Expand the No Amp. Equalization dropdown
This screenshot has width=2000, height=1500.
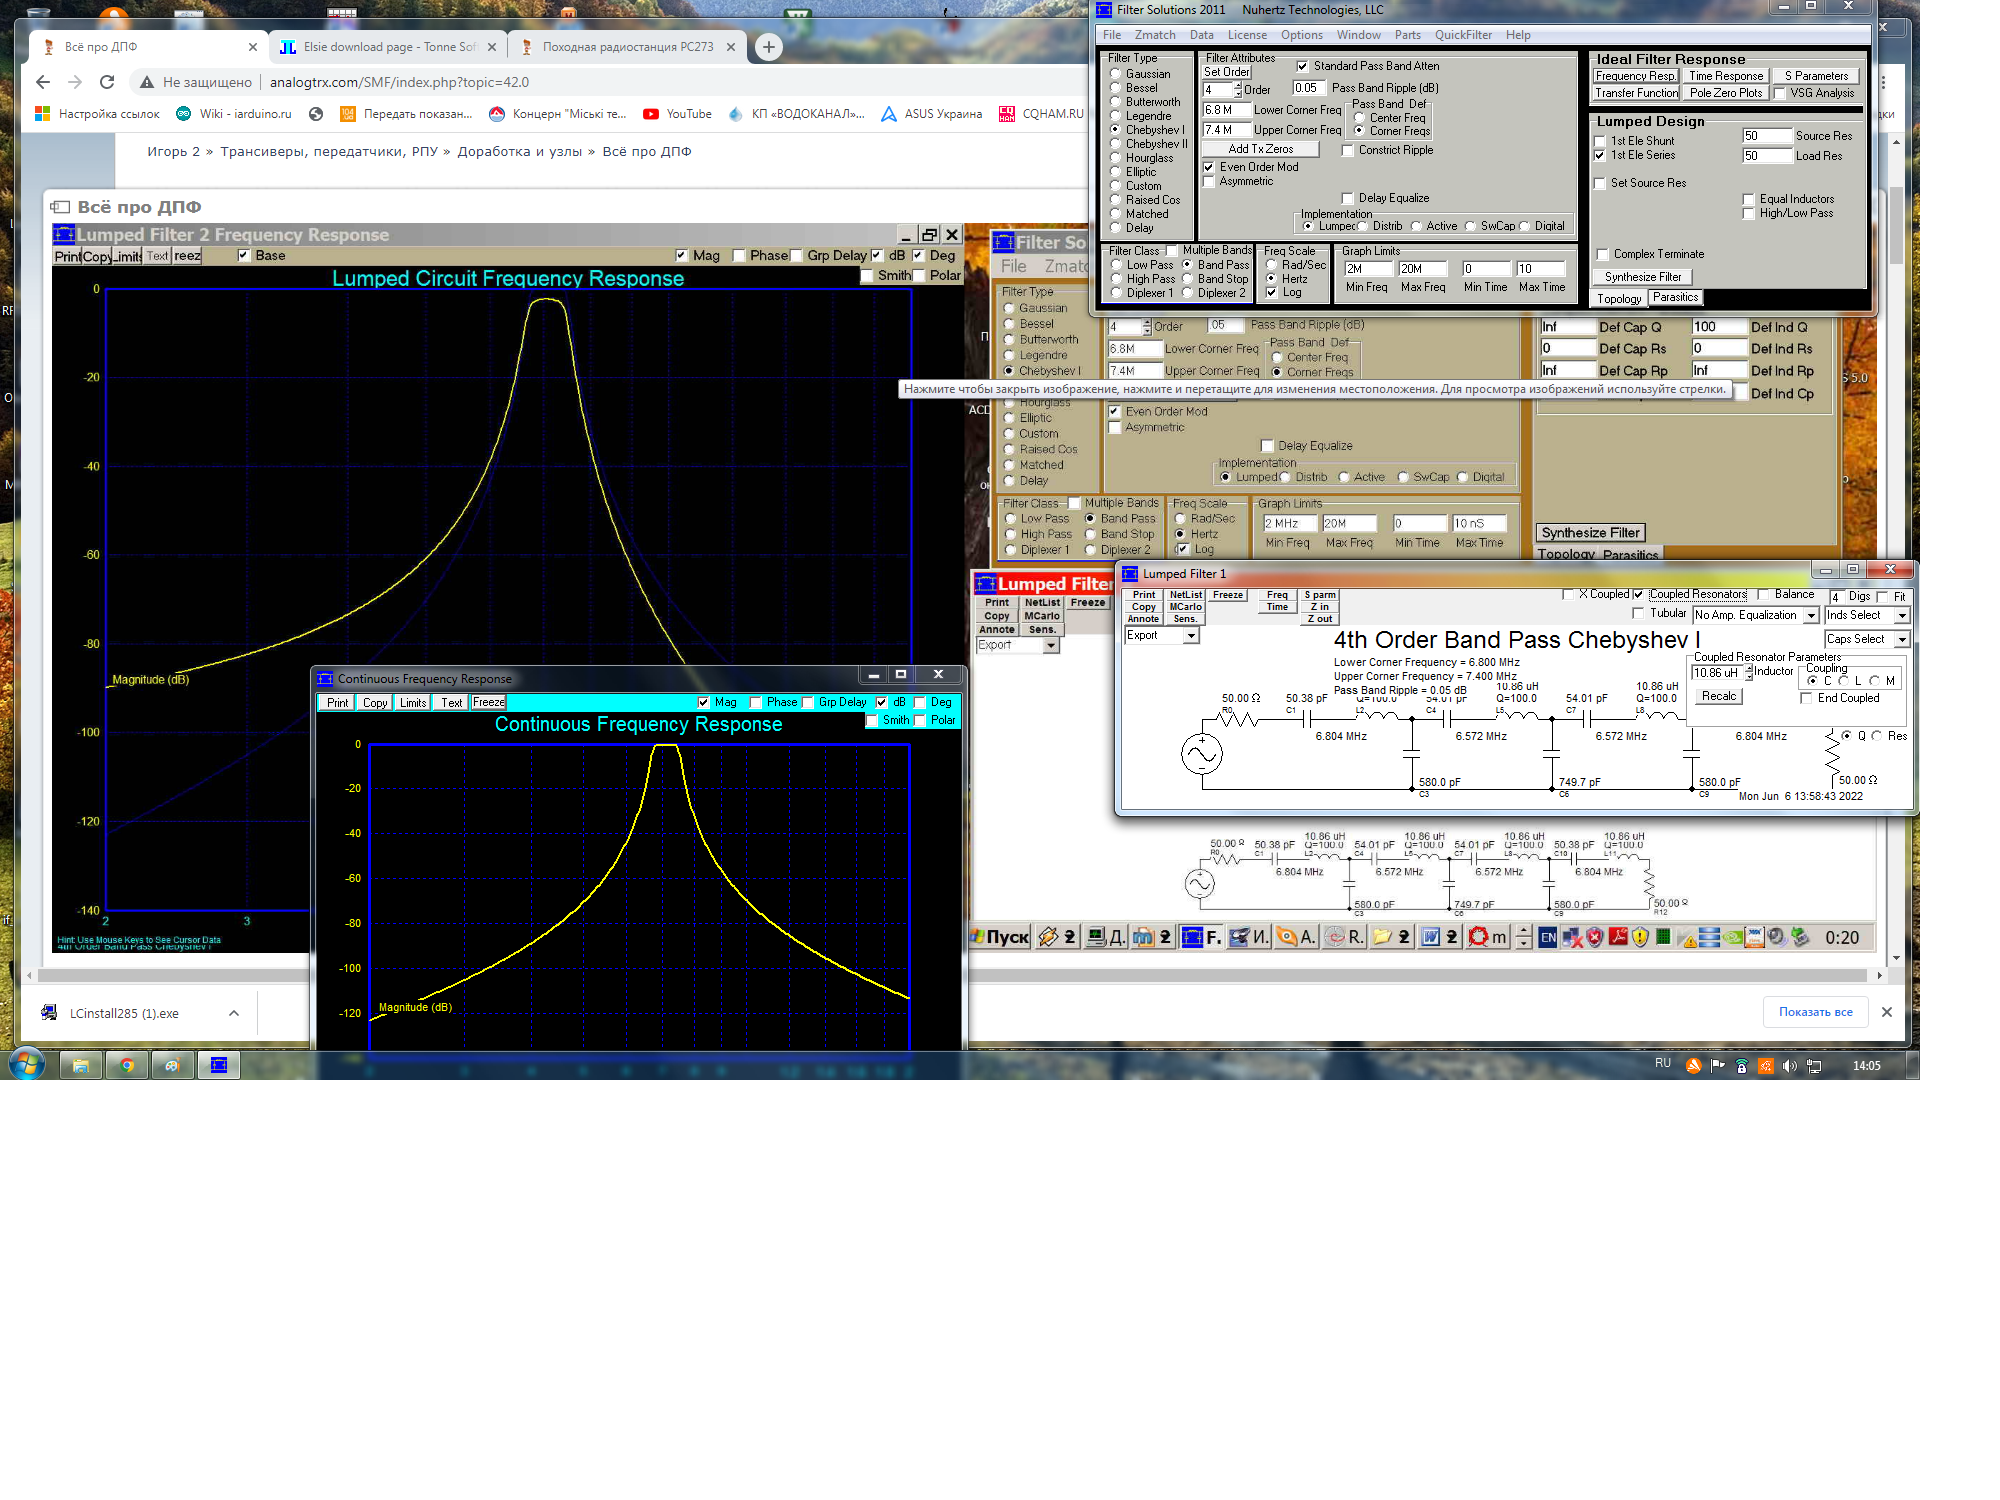(1810, 616)
